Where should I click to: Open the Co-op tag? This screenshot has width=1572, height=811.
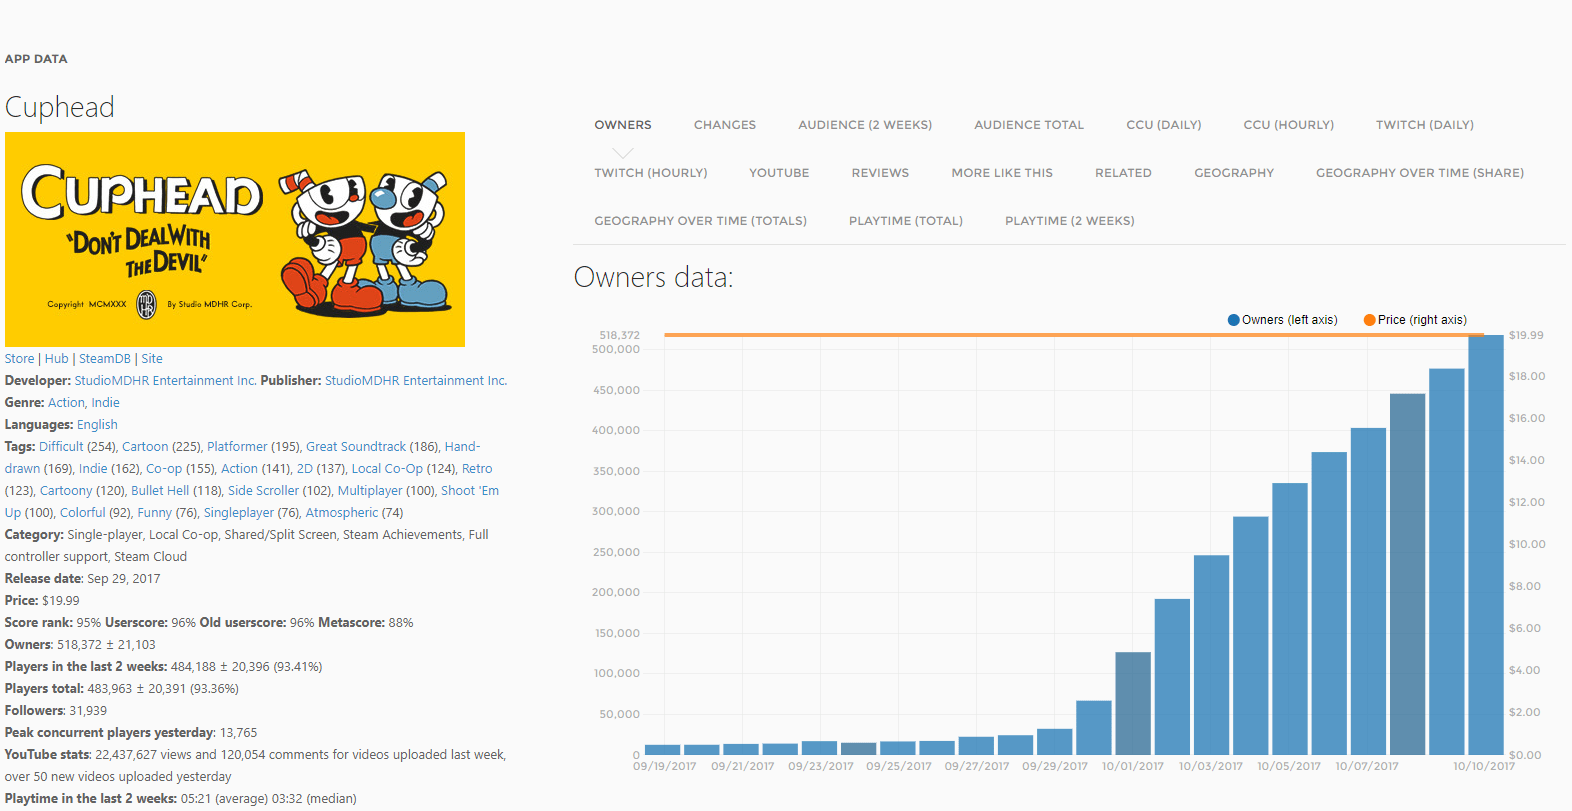click(164, 469)
